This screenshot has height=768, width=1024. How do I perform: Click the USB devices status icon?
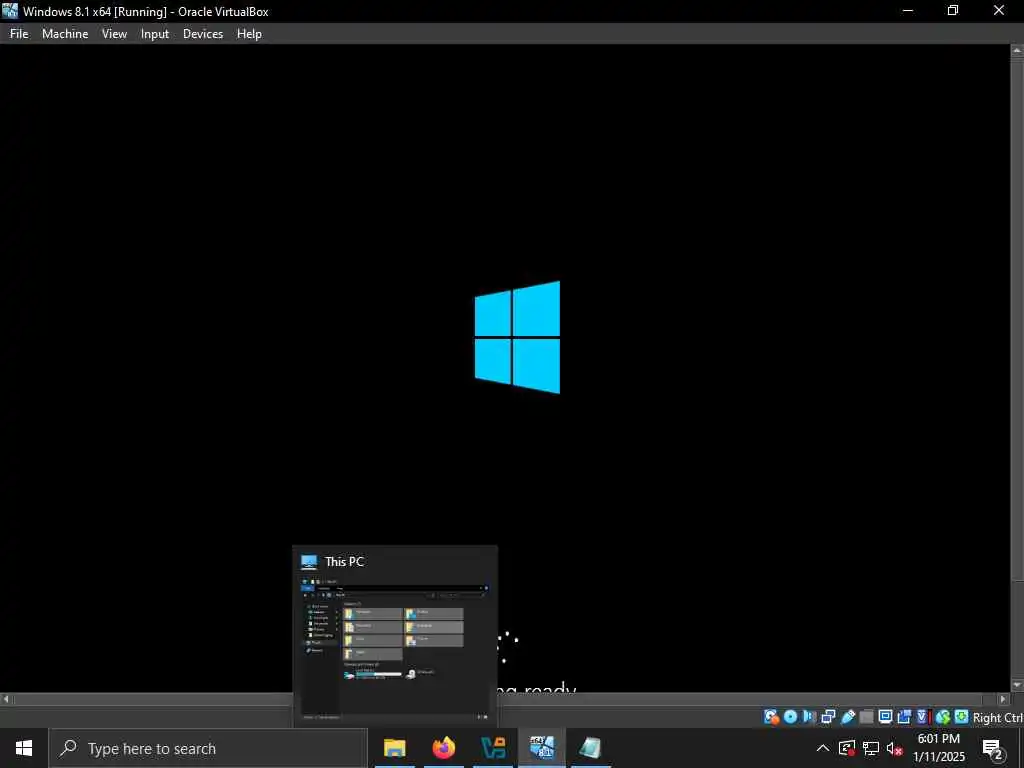click(848, 717)
